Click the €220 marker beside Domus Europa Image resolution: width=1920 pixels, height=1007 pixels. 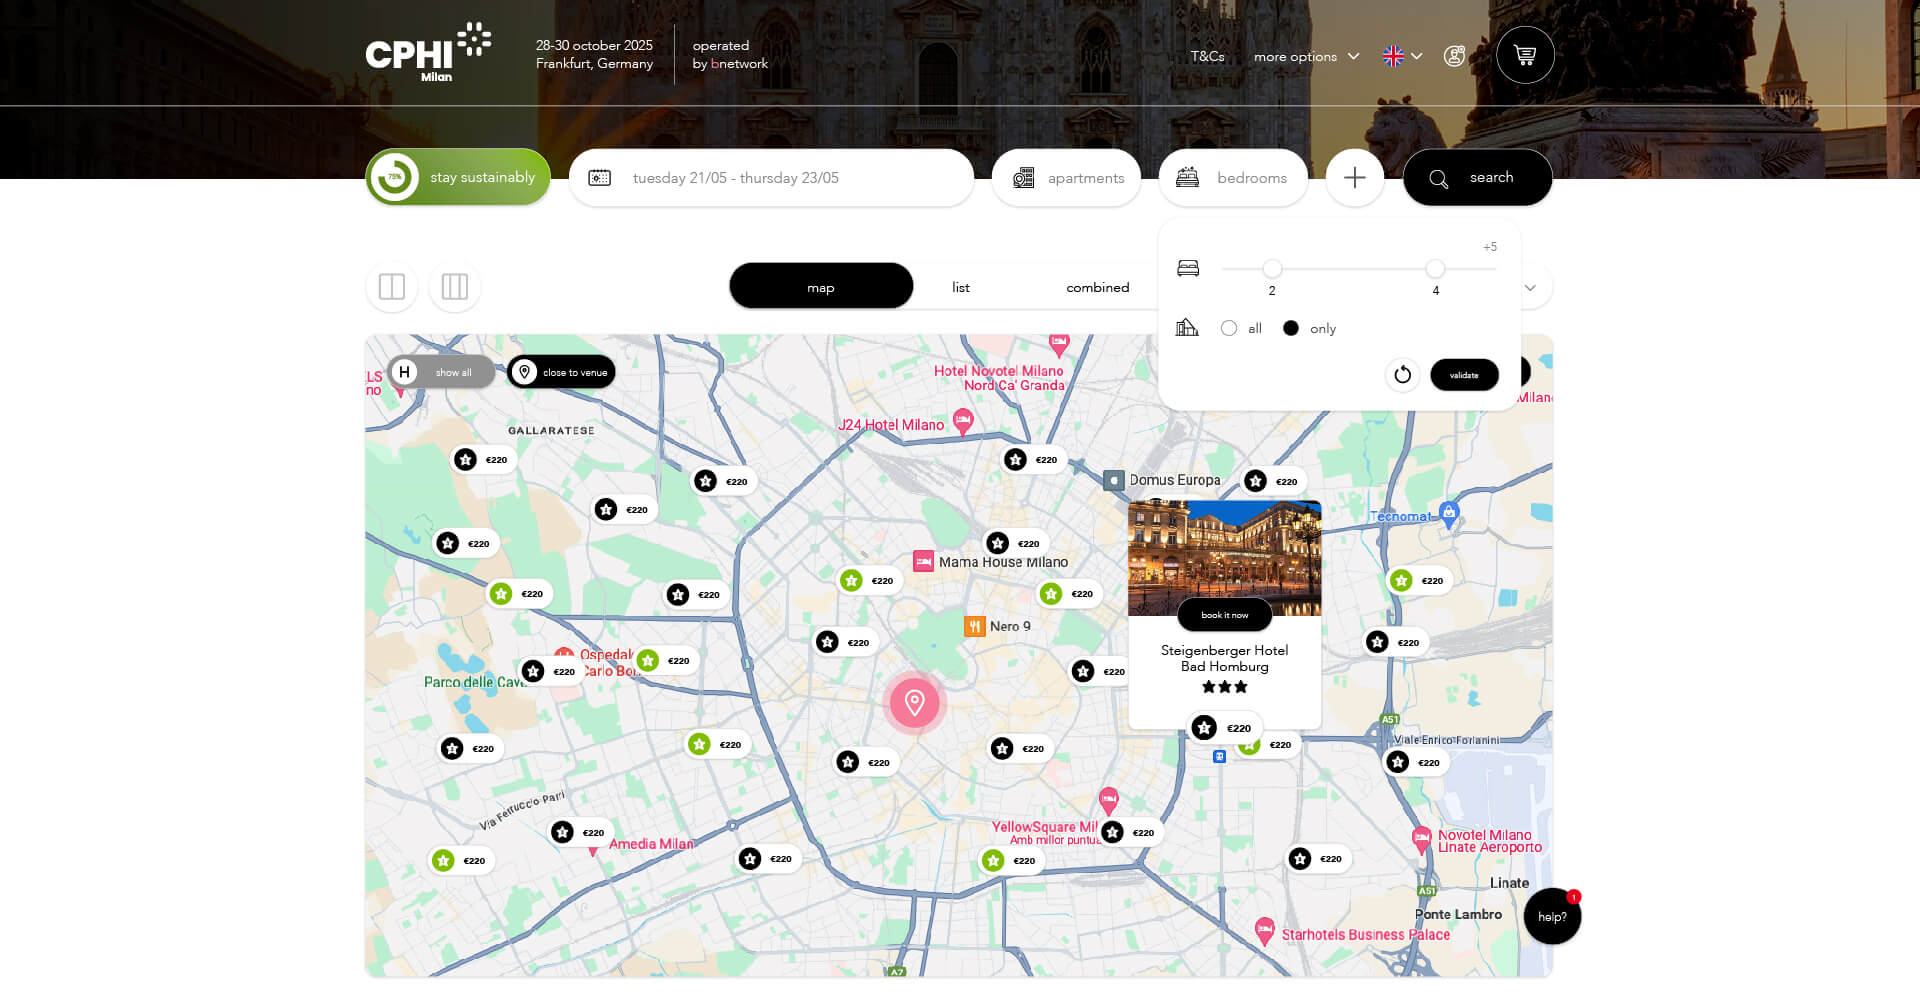tap(1273, 482)
